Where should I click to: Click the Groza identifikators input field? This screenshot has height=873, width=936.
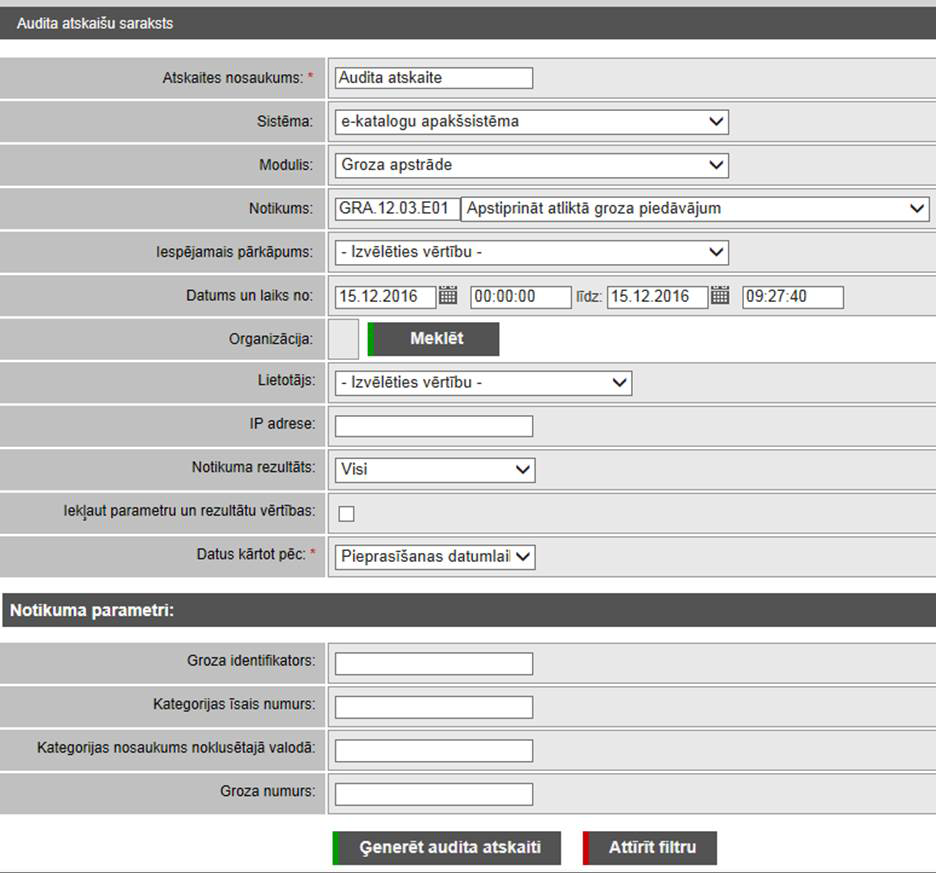coord(434,664)
